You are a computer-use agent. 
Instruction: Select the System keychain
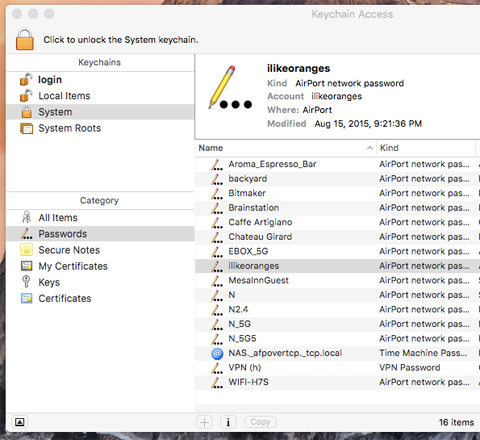tap(100, 112)
